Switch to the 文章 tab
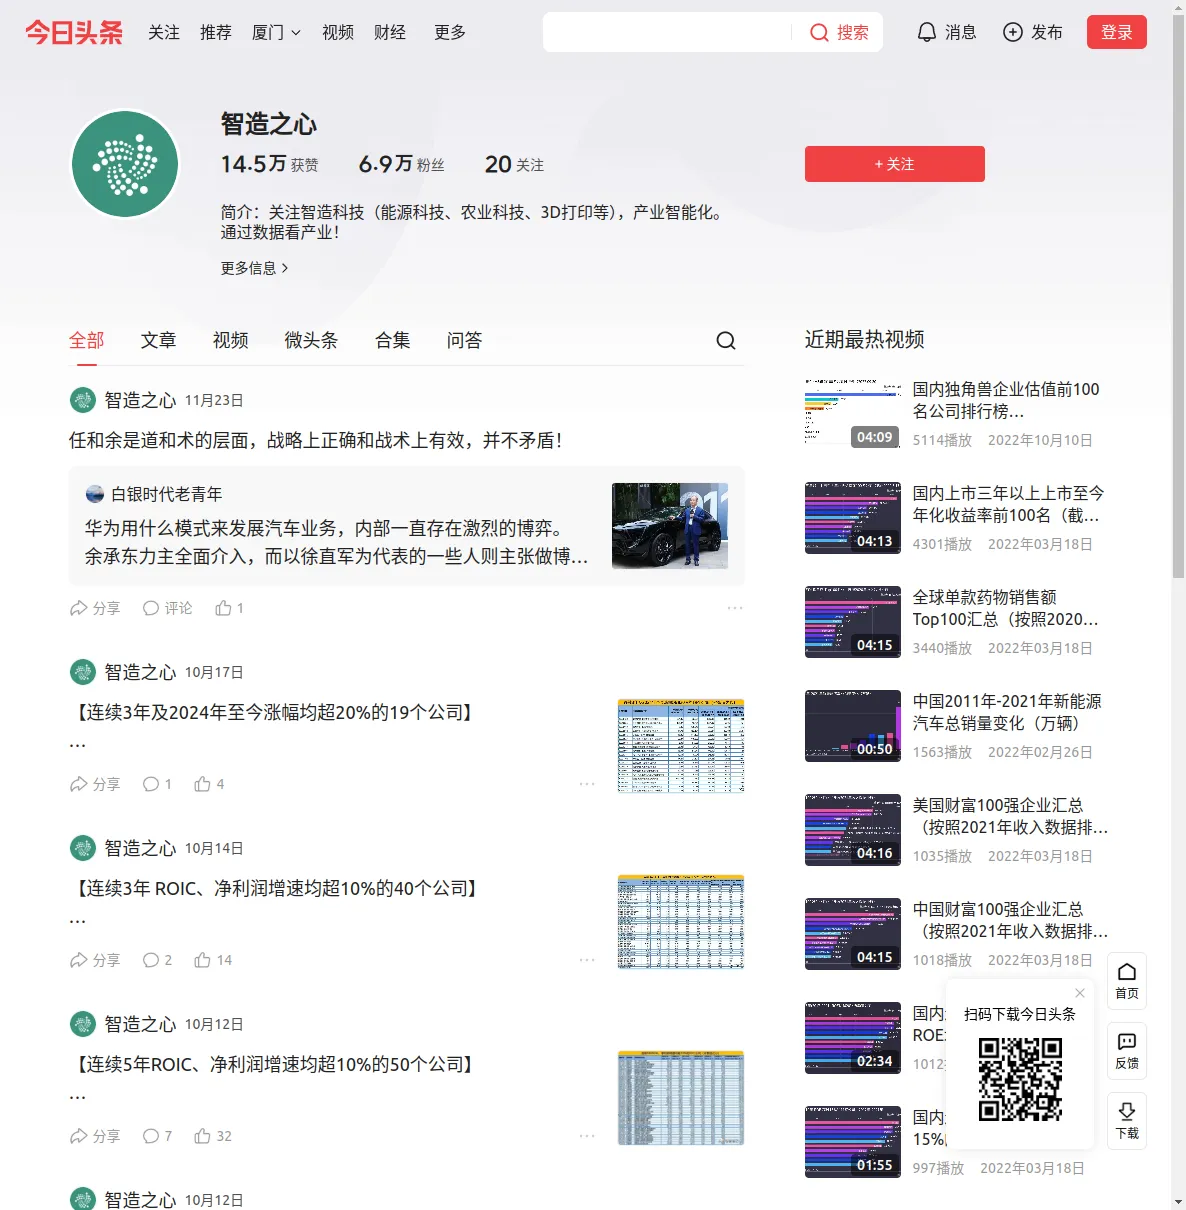Viewport: 1186px width, 1210px height. 159,341
